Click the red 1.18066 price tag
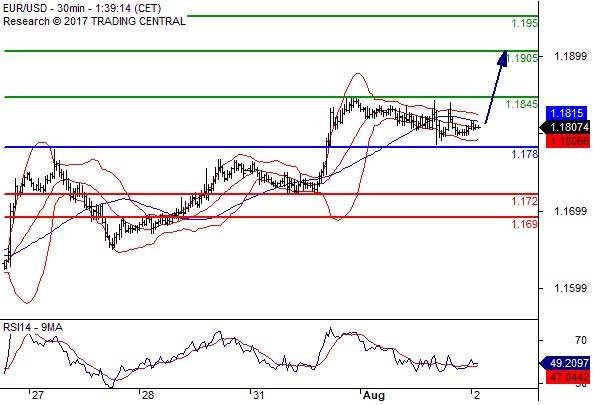 tap(568, 141)
